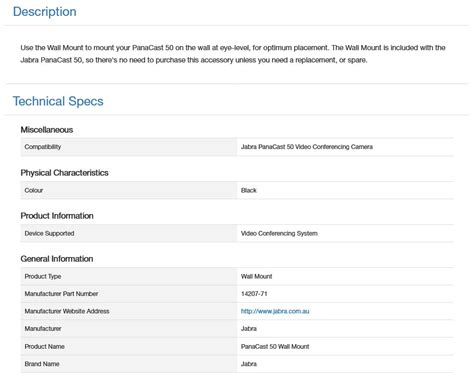Select the Video Conferencing System value
Screen dimensions: 474x381
pos(279,233)
